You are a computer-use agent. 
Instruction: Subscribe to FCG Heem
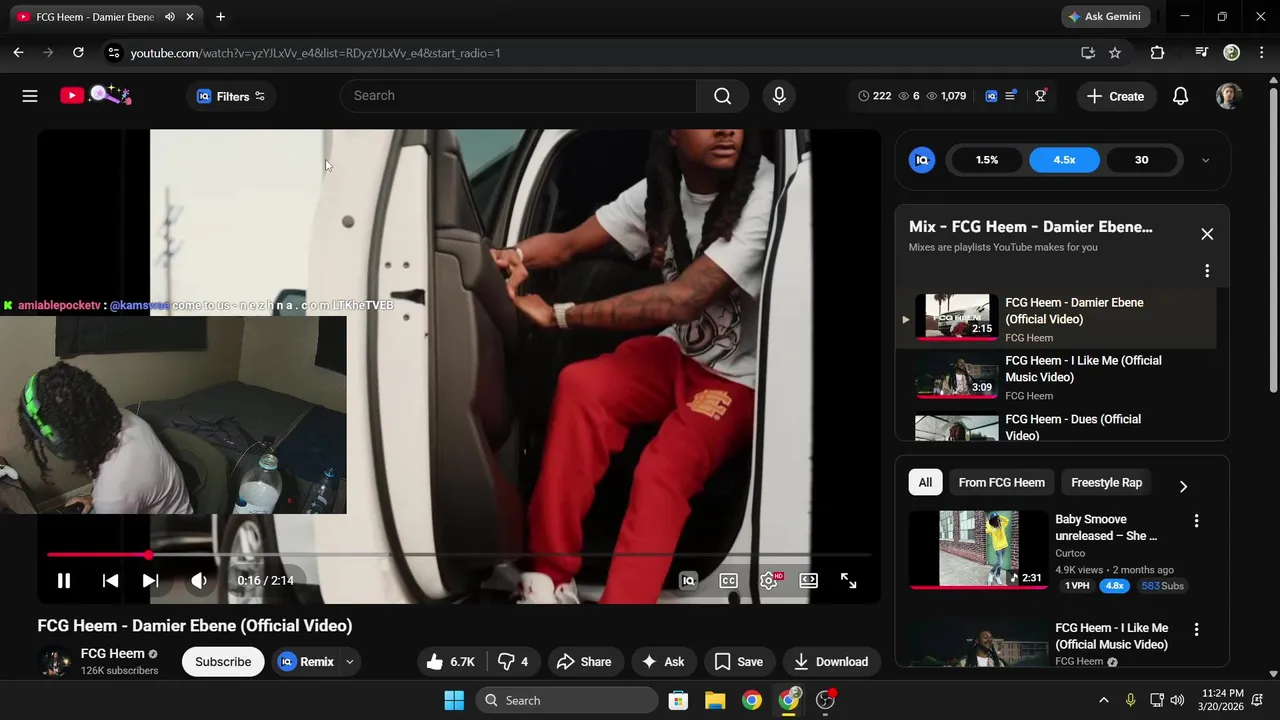pyautogui.click(x=223, y=662)
